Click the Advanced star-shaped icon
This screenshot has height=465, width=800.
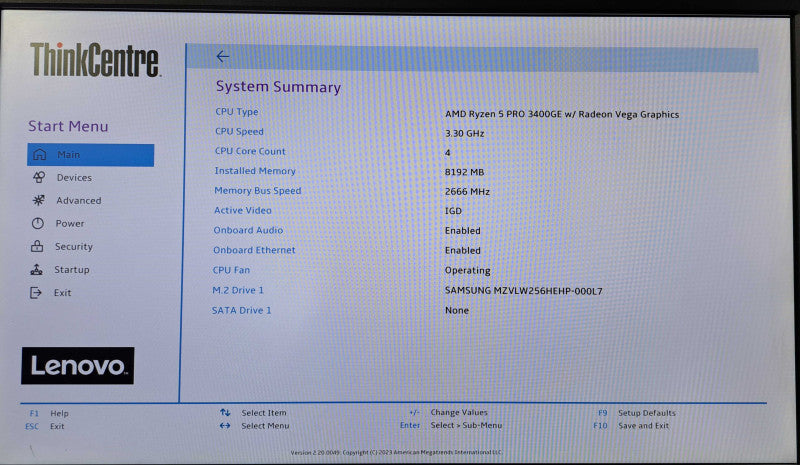pos(38,200)
